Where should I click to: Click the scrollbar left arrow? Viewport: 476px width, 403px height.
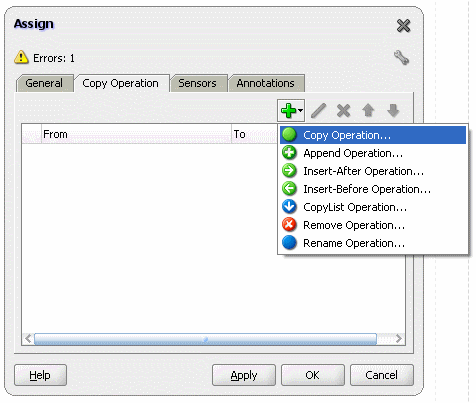(28, 339)
